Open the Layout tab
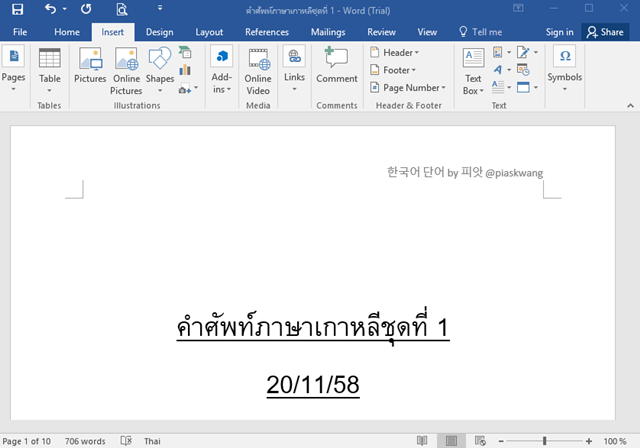The width and height of the screenshot is (640, 448). [209, 32]
